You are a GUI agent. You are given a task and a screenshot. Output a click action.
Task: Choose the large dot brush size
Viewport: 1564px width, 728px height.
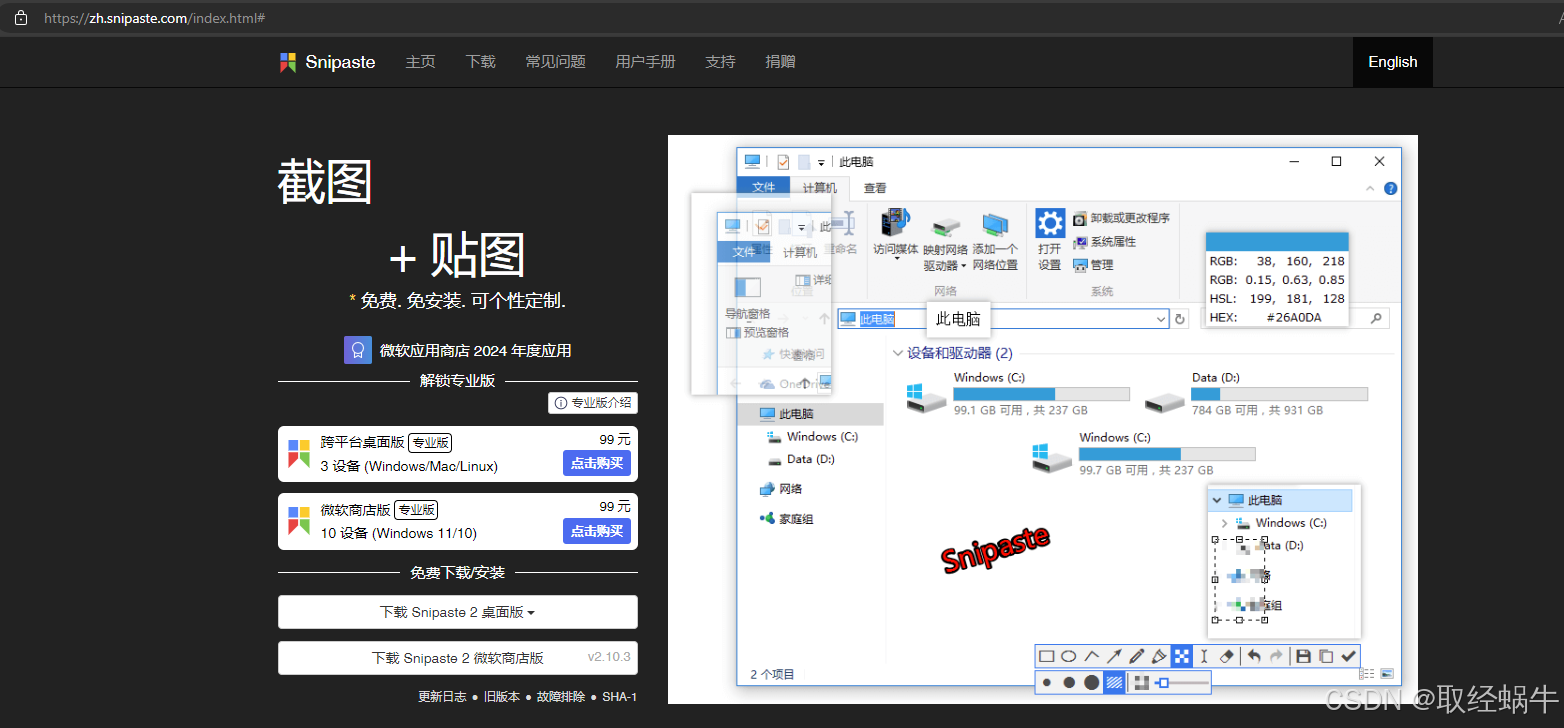[1092, 682]
